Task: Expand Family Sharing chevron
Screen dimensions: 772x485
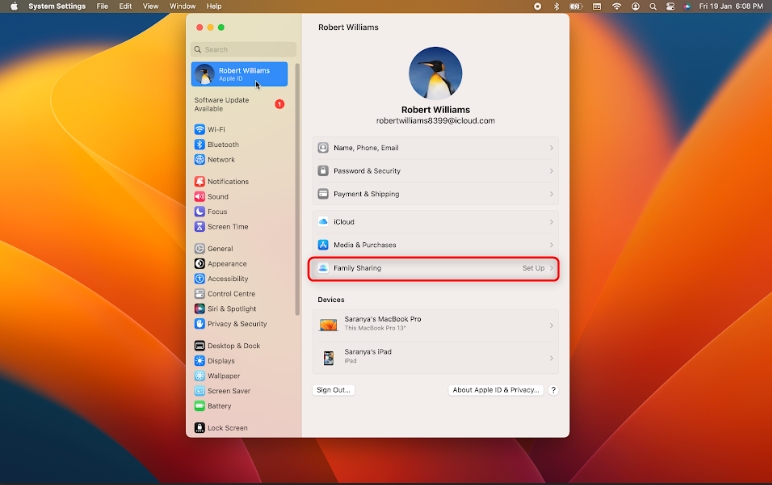Action: [x=551, y=268]
